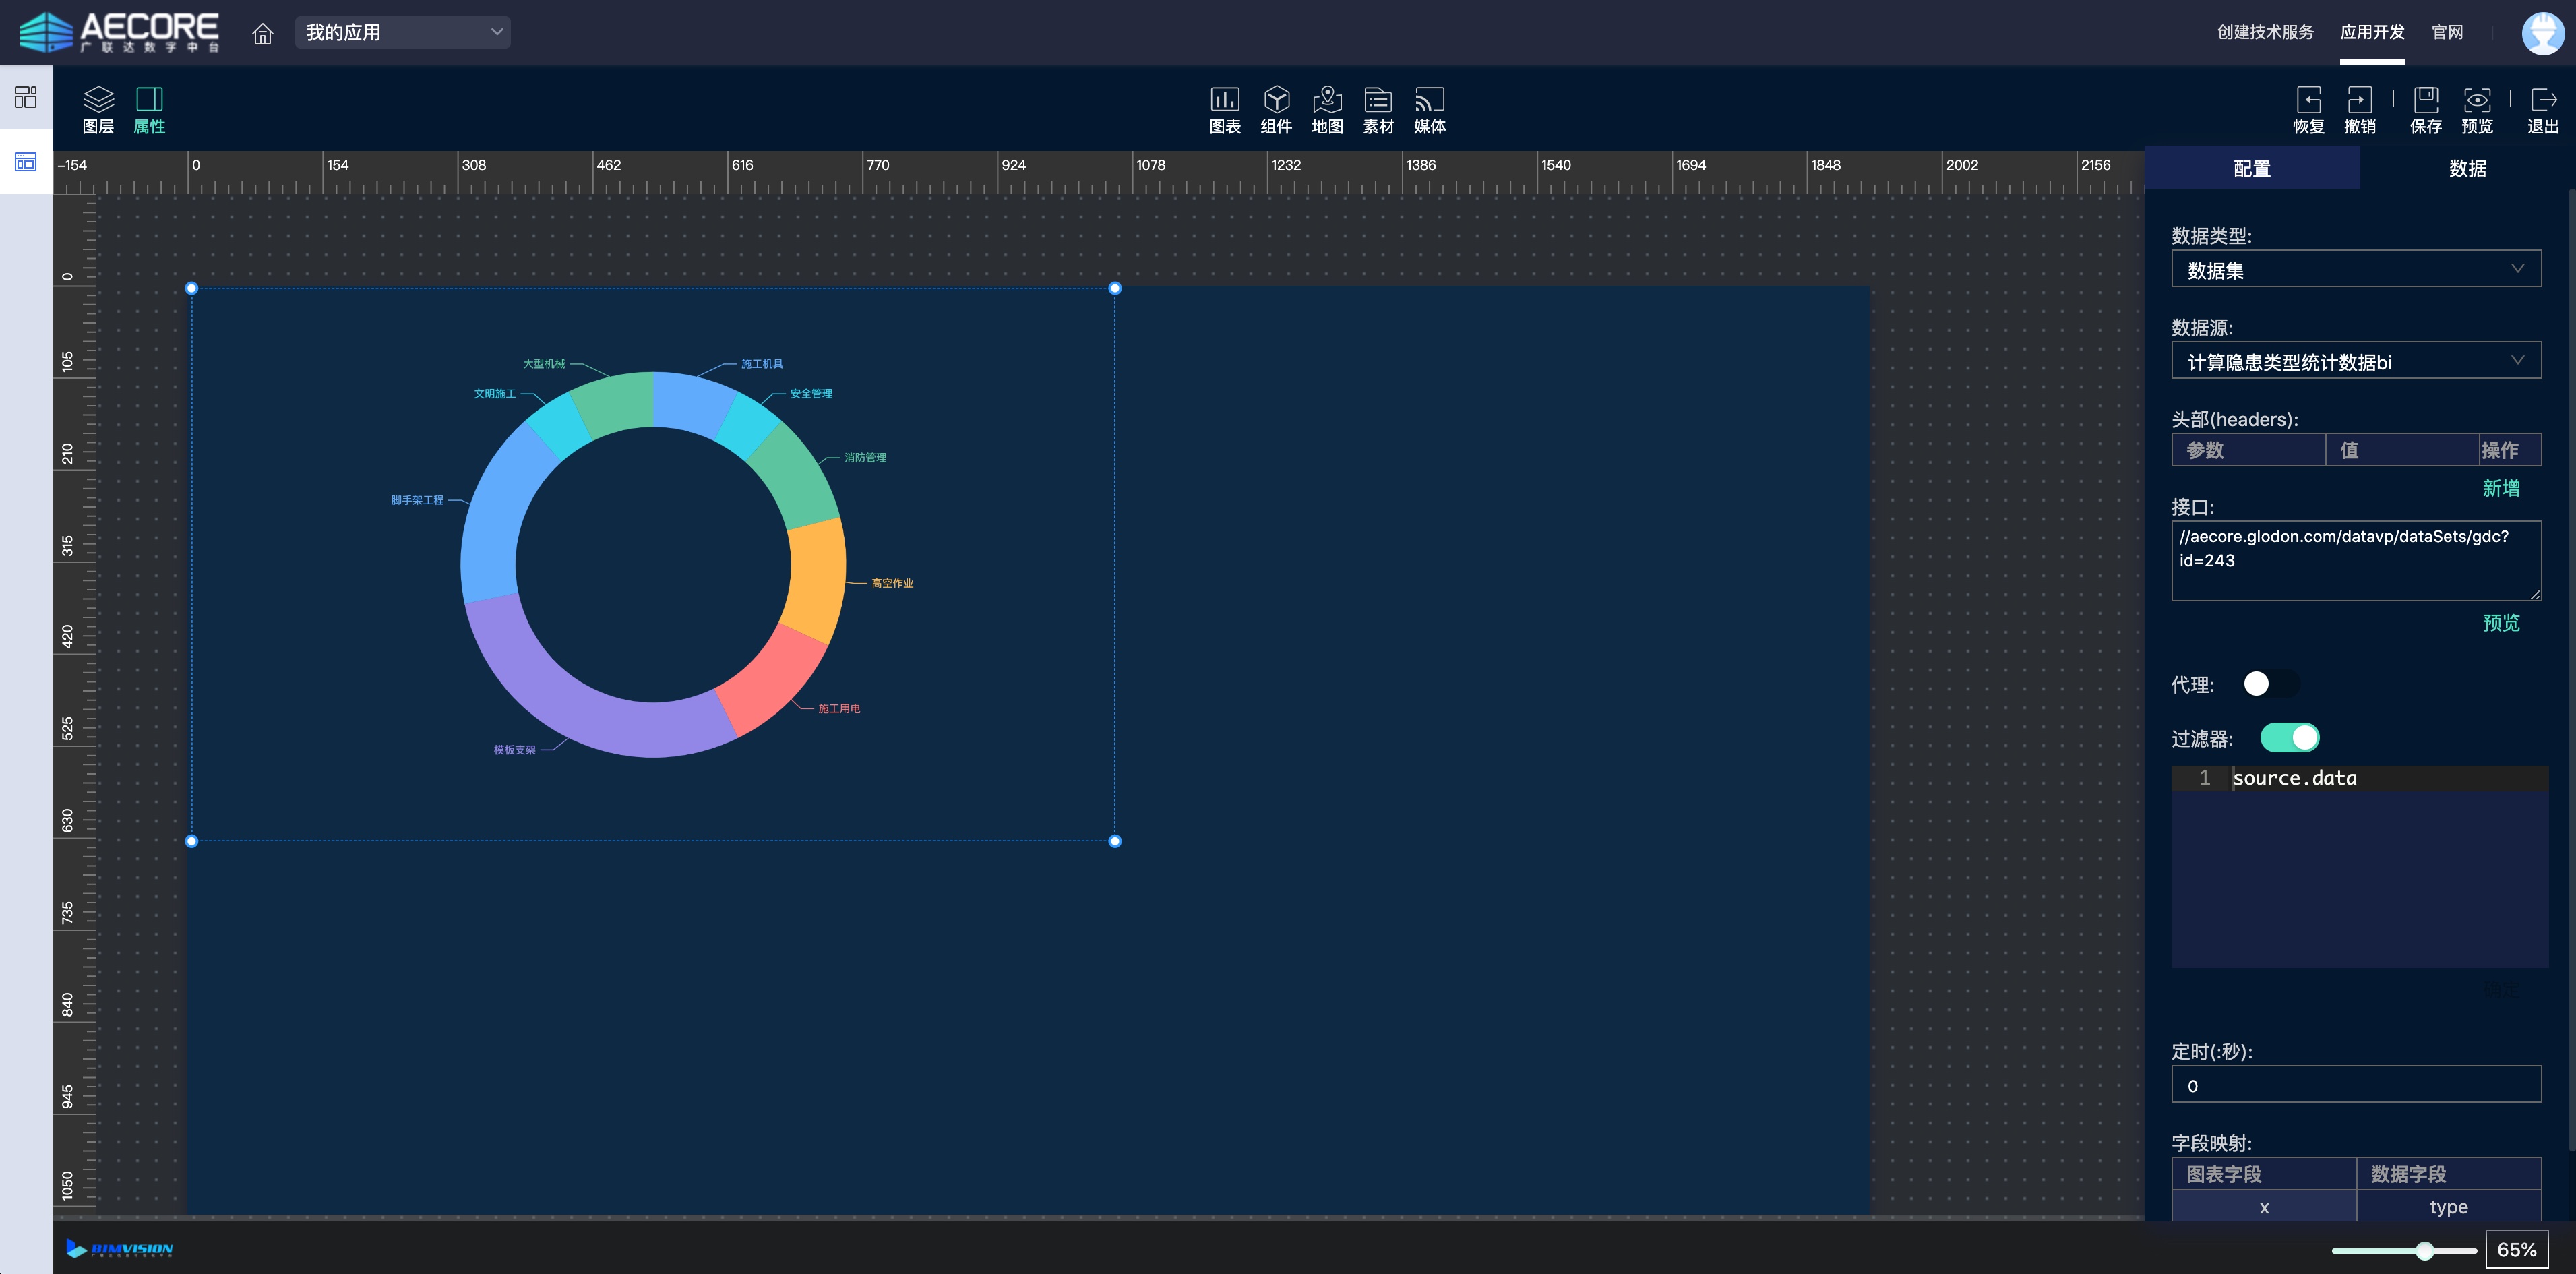Disable the 过滤器 filter toggle
This screenshot has width=2576, height=1274.
pyautogui.click(x=2289, y=738)
